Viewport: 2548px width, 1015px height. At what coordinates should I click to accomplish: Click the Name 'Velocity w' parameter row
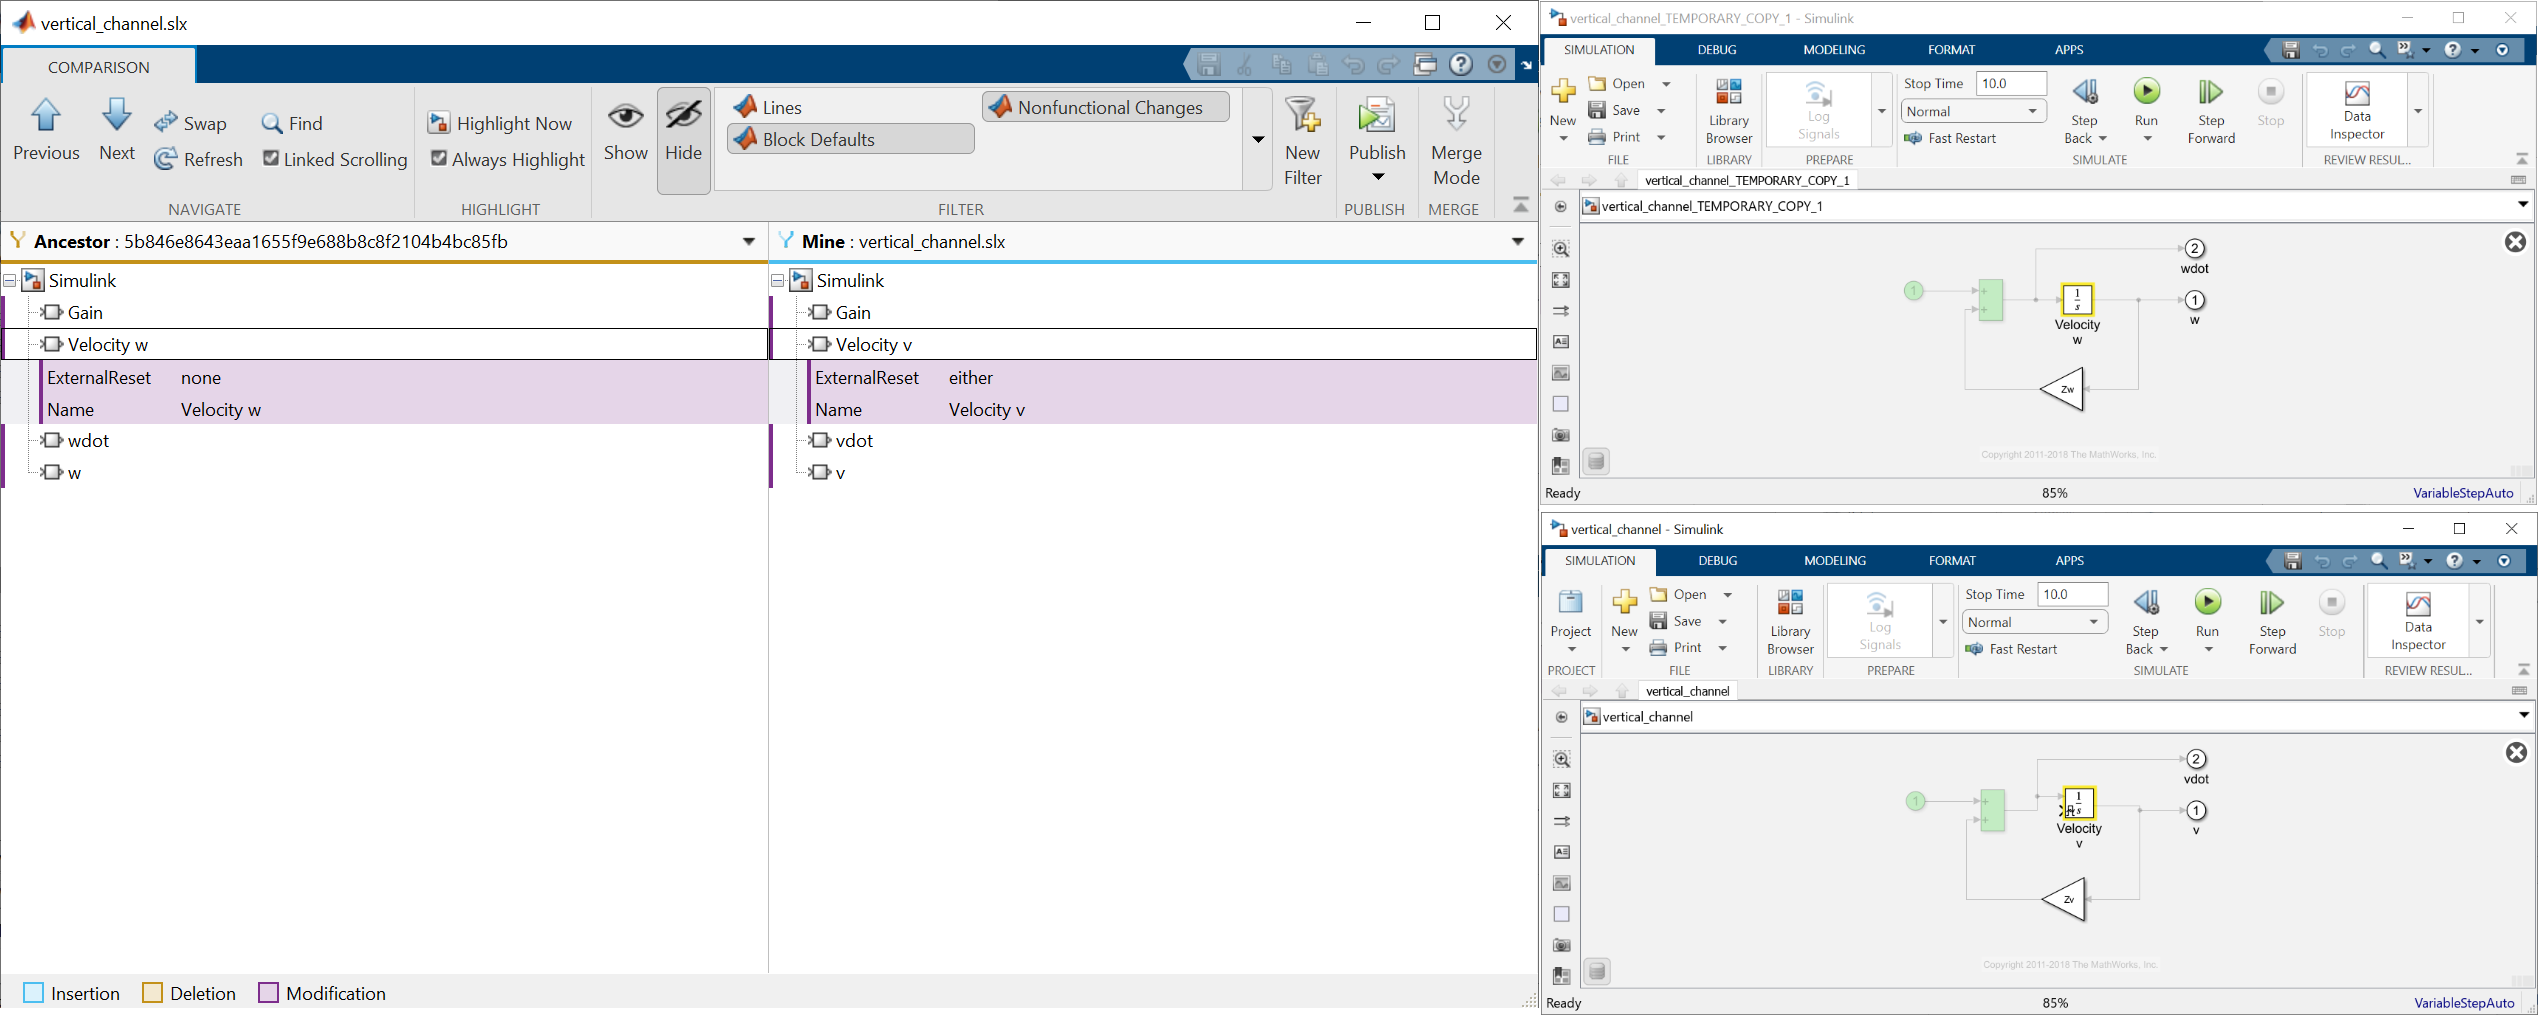point(403,410)
